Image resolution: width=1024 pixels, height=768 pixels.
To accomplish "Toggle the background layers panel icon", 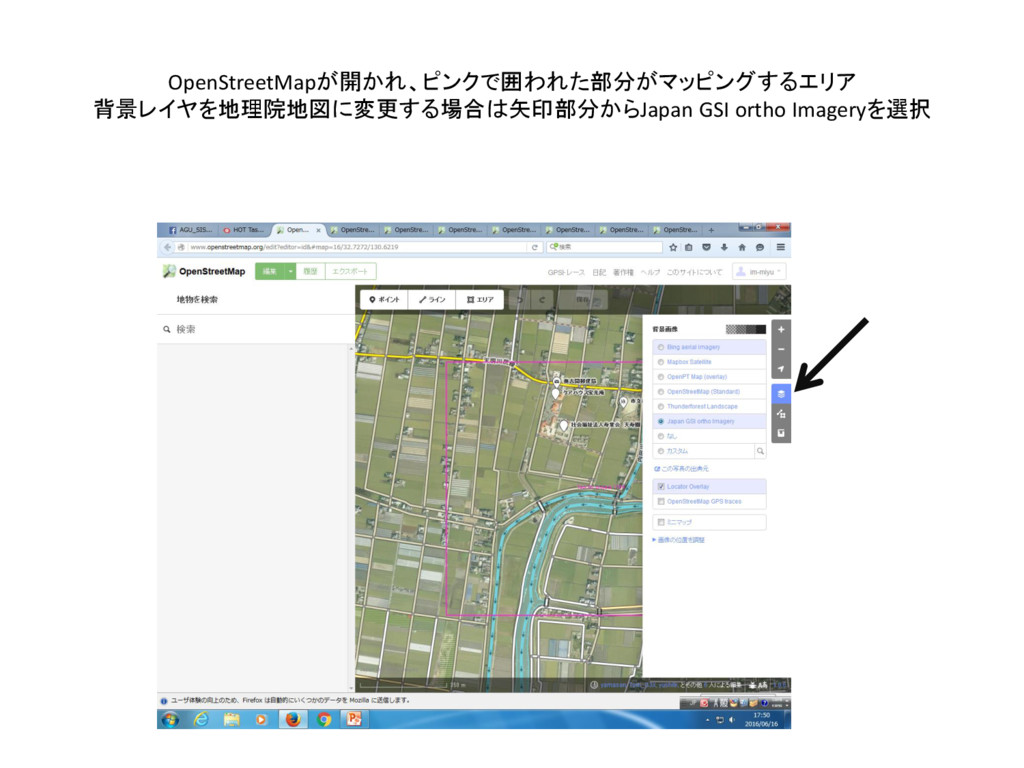I will [781, 394].
